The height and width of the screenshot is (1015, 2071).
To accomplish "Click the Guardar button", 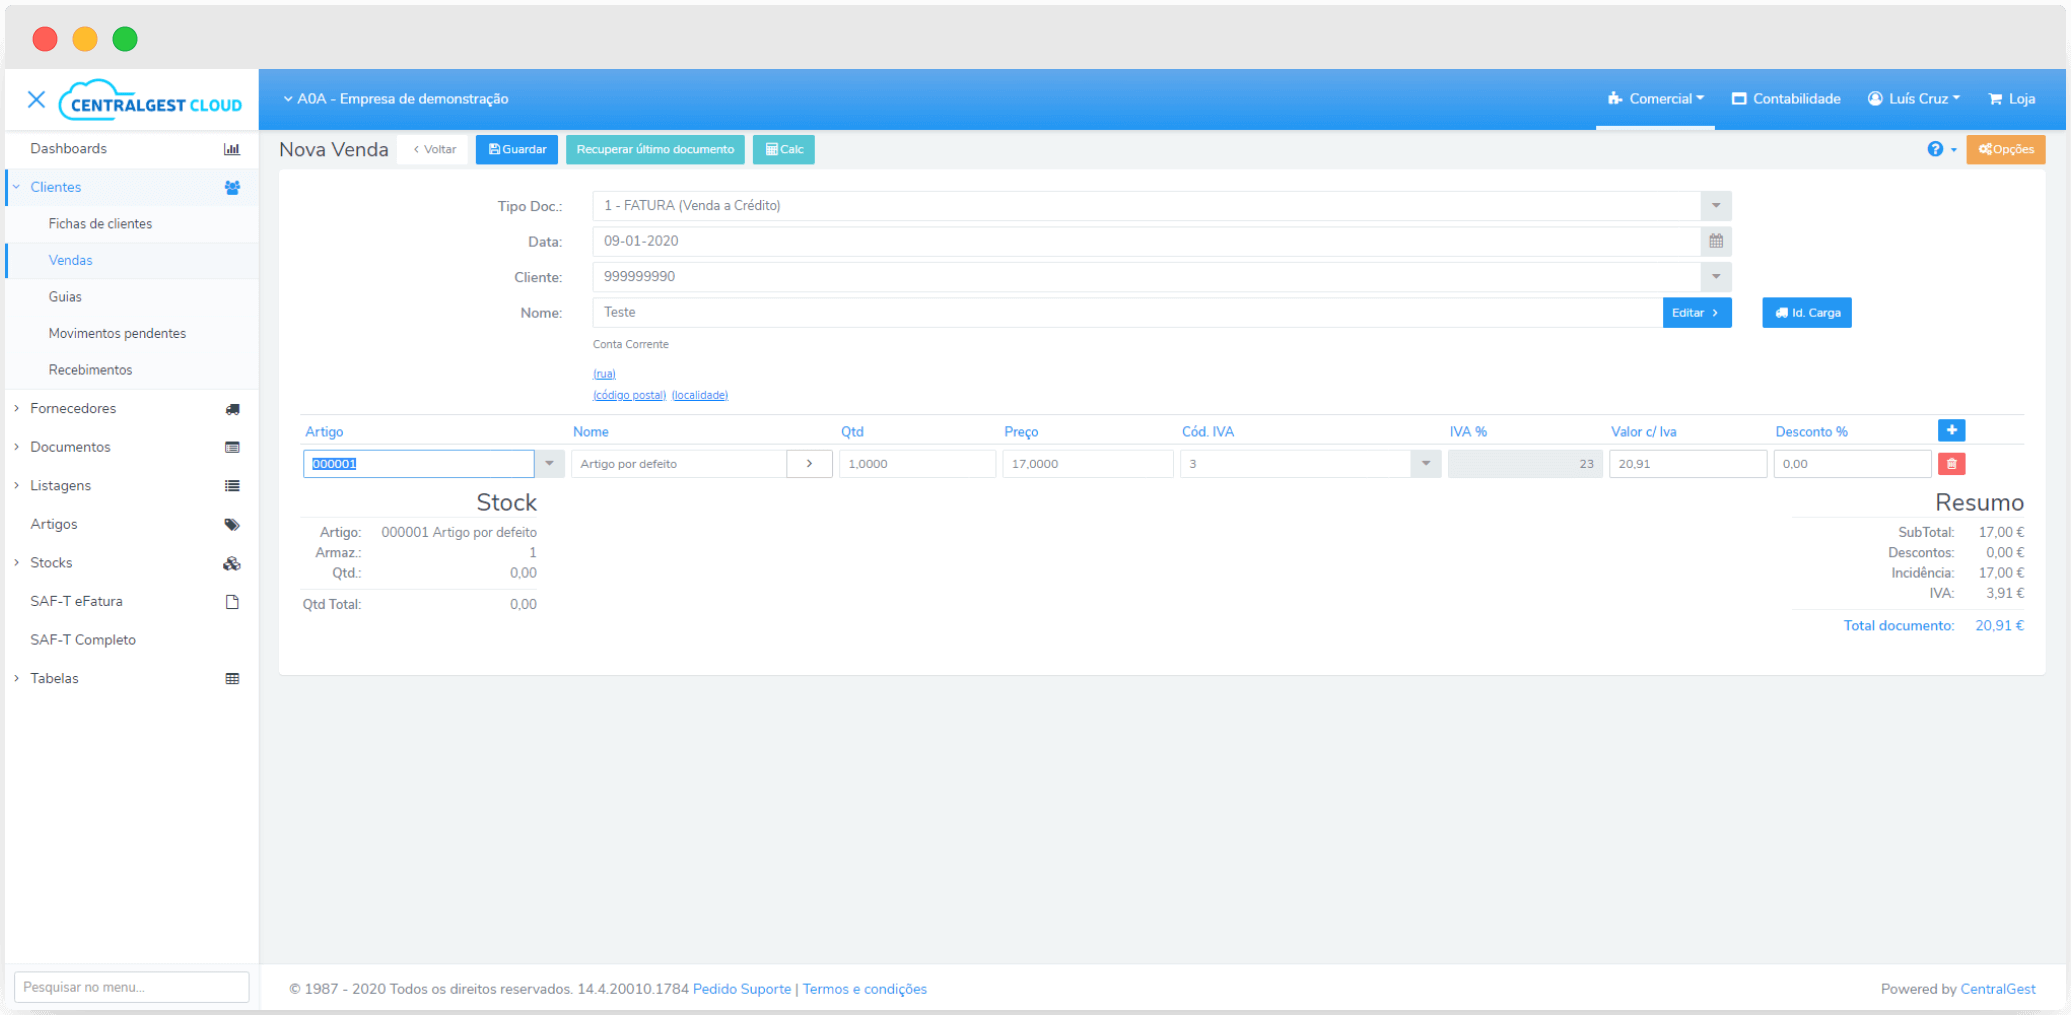I will point(516,149).
